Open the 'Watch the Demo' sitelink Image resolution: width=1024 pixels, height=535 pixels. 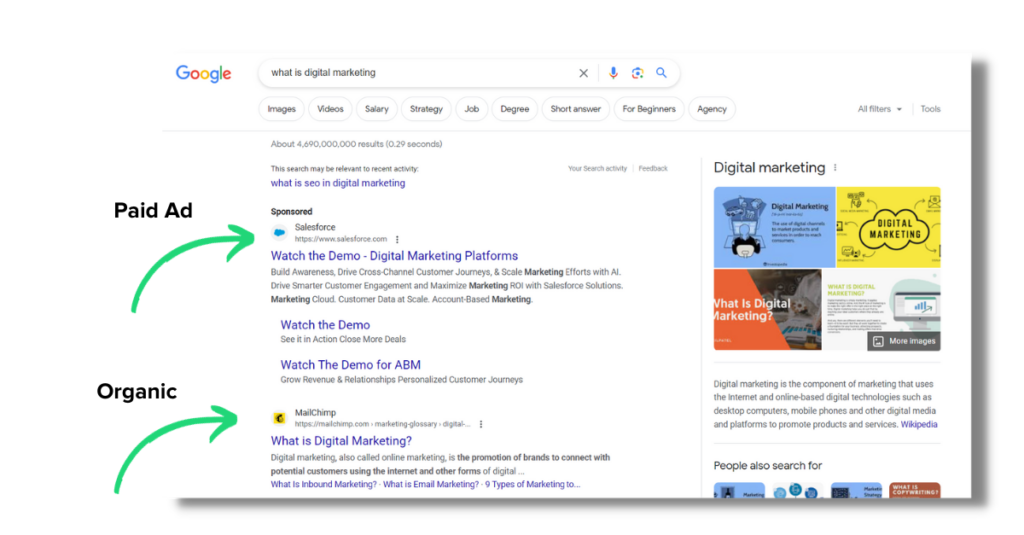325,325
